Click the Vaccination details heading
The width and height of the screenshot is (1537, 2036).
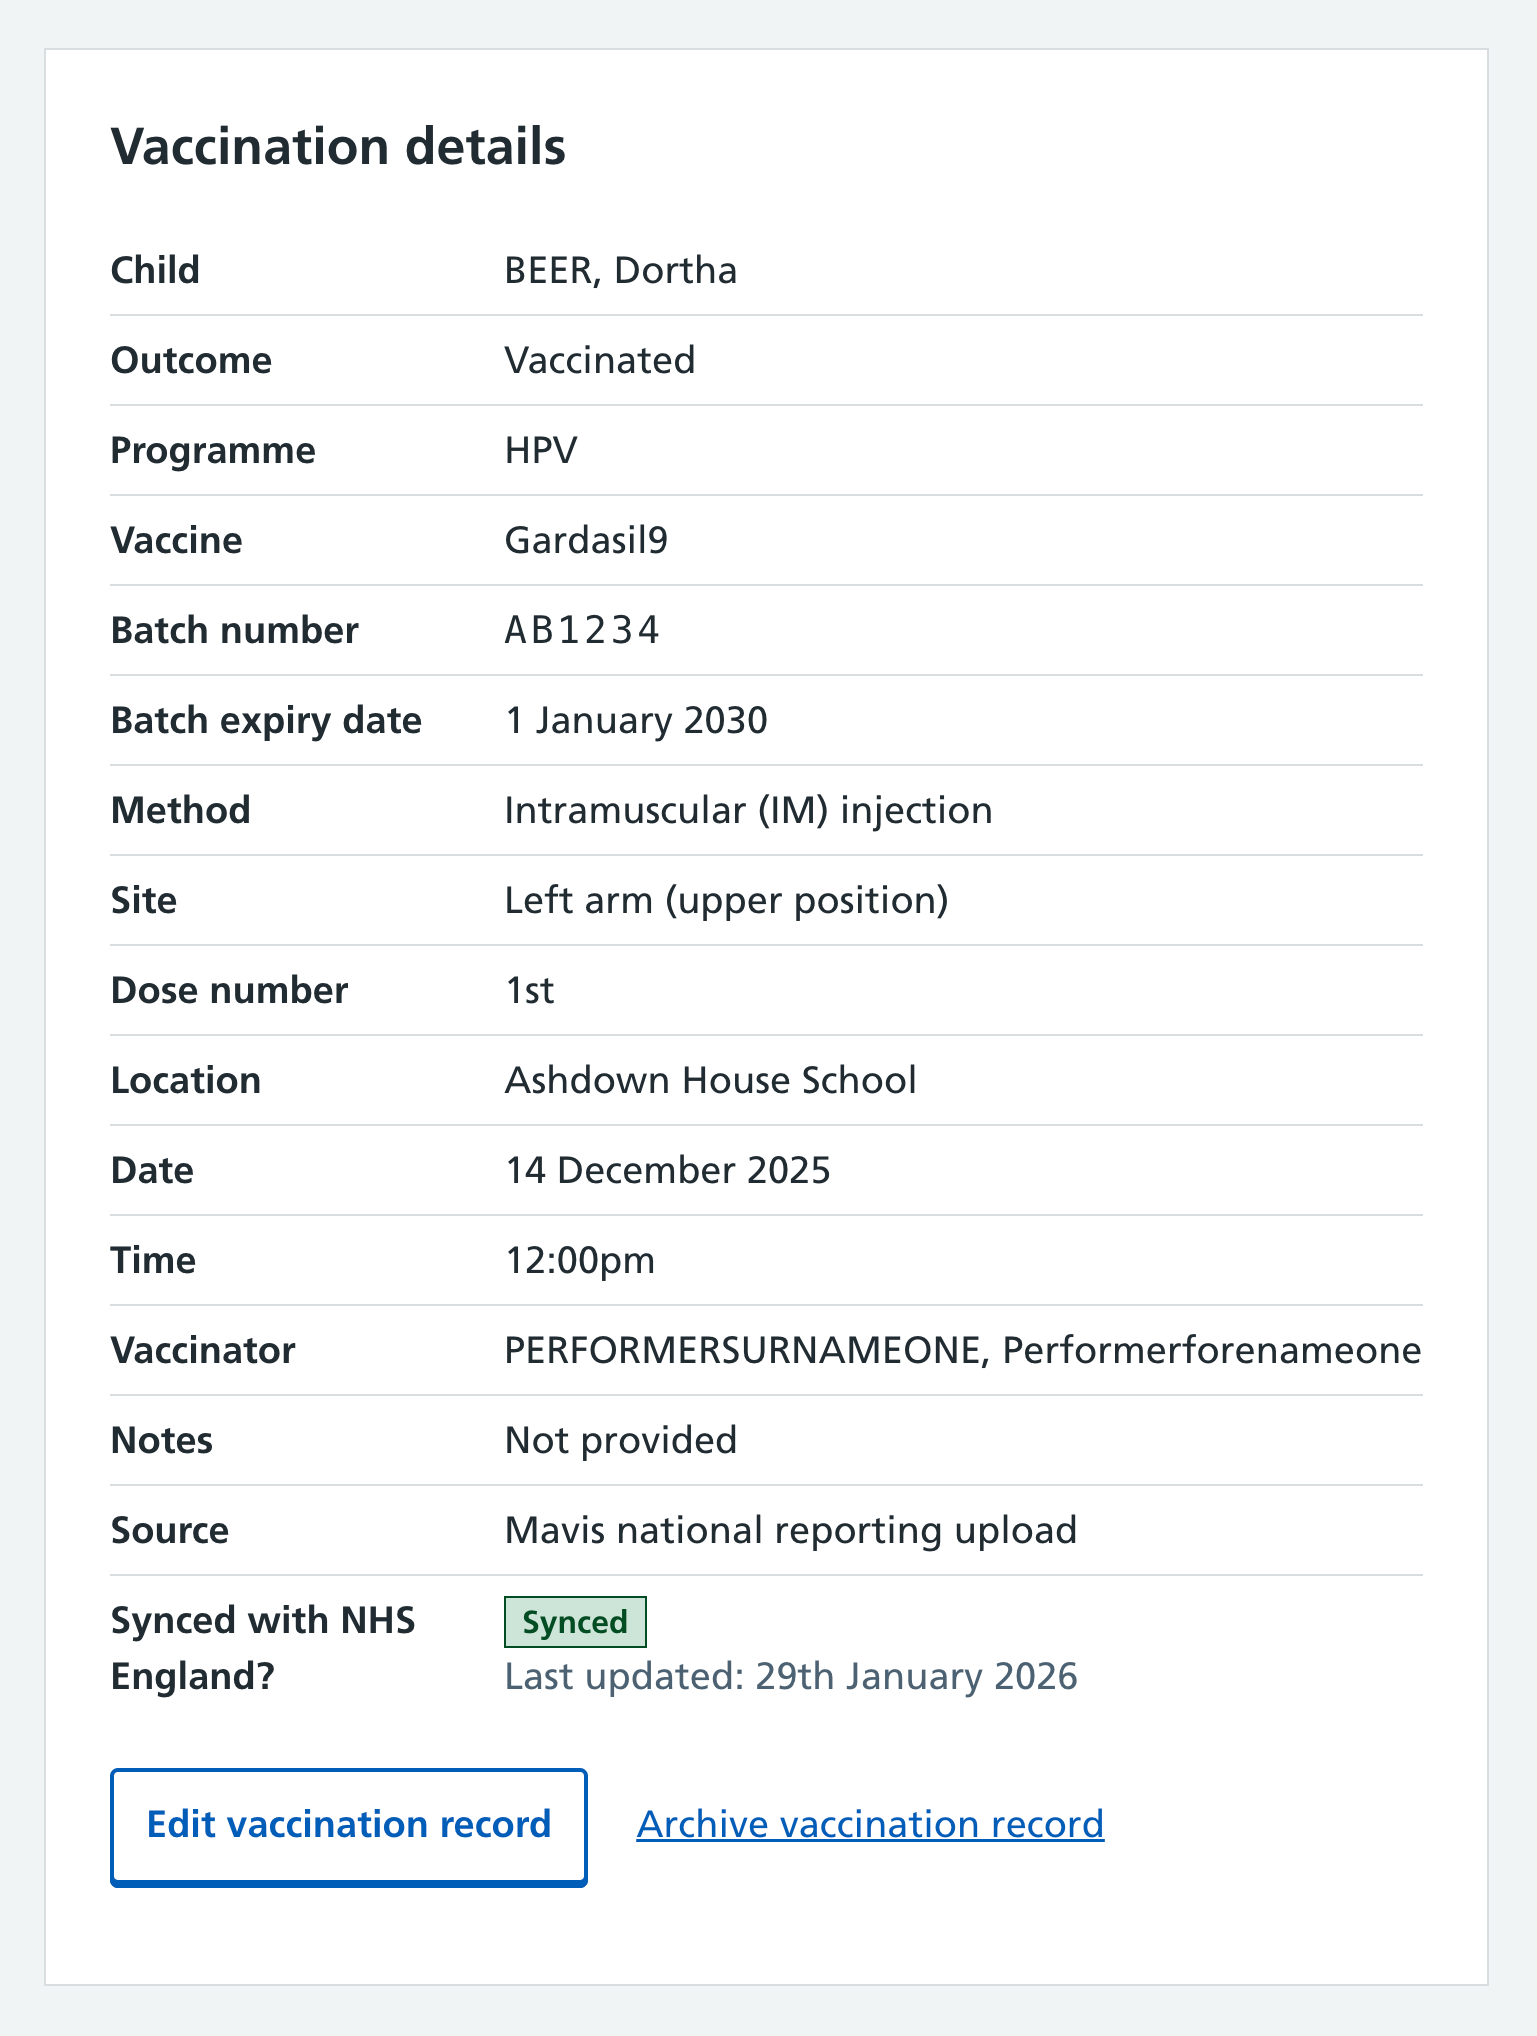coord(338,146)
